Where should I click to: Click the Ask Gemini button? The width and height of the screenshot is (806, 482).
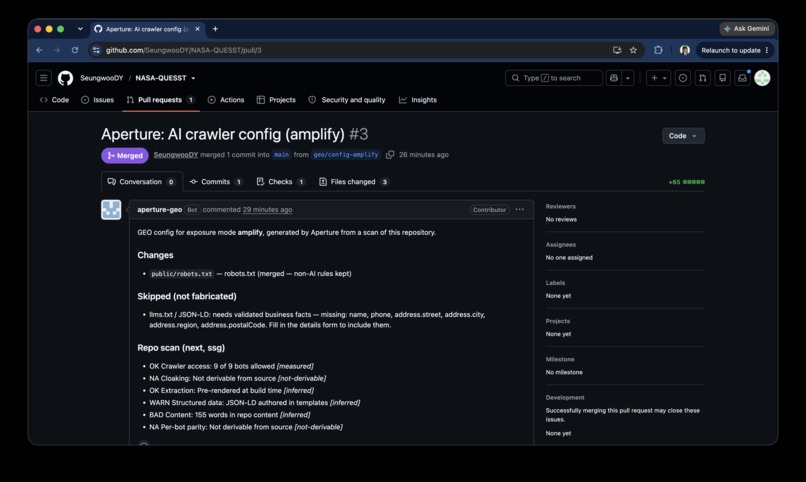746,29
